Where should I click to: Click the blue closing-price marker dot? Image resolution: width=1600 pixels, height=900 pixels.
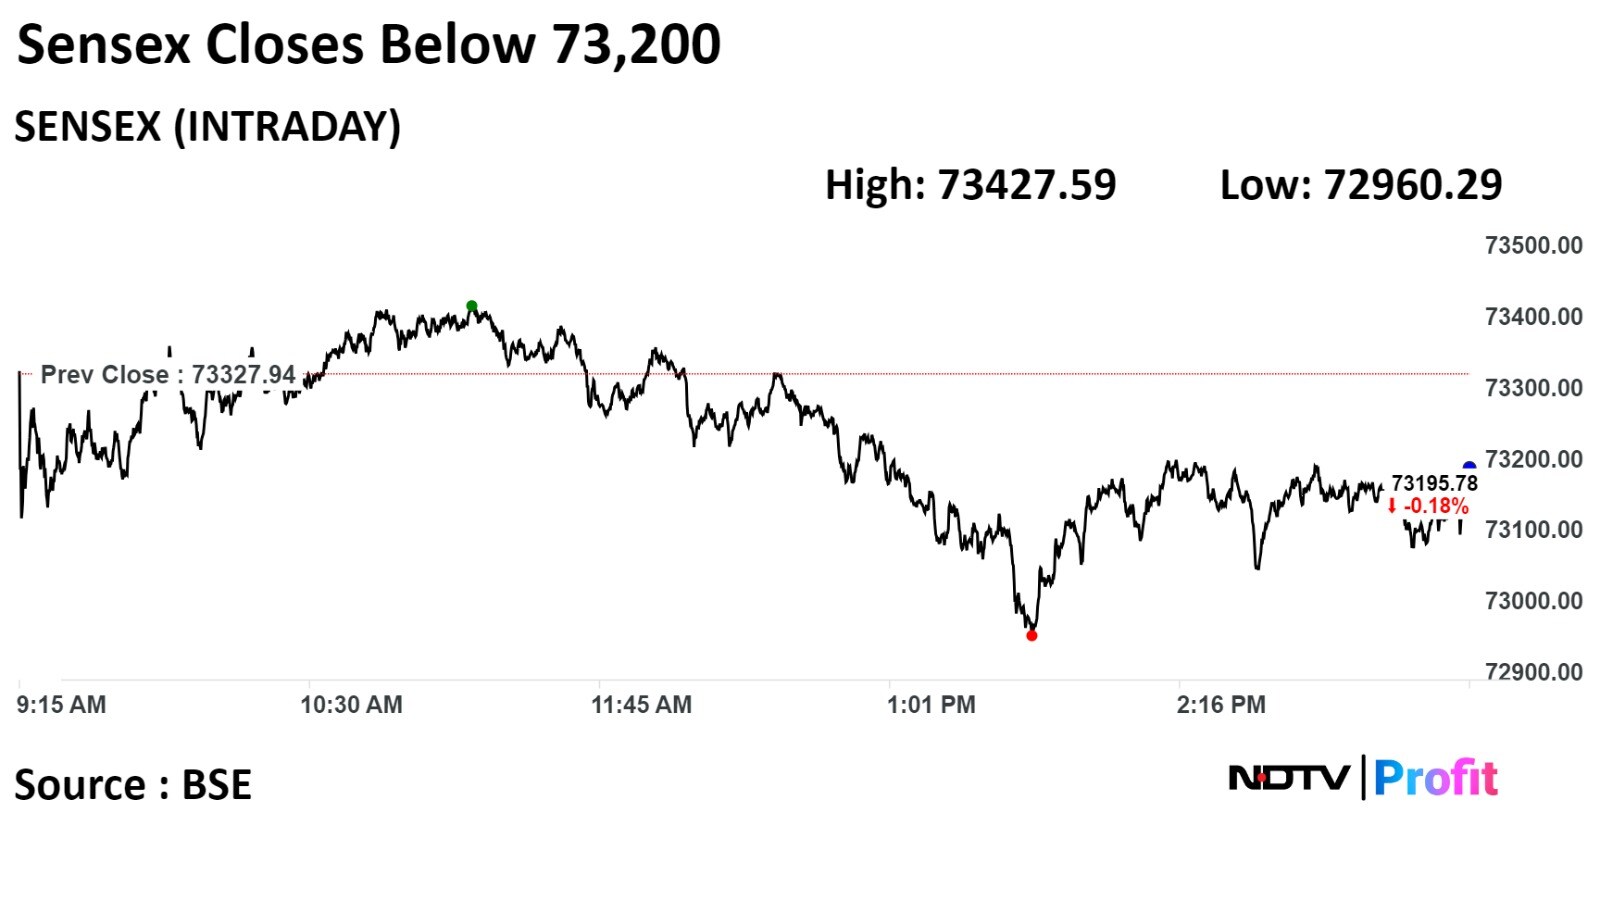pos(1469,467)
